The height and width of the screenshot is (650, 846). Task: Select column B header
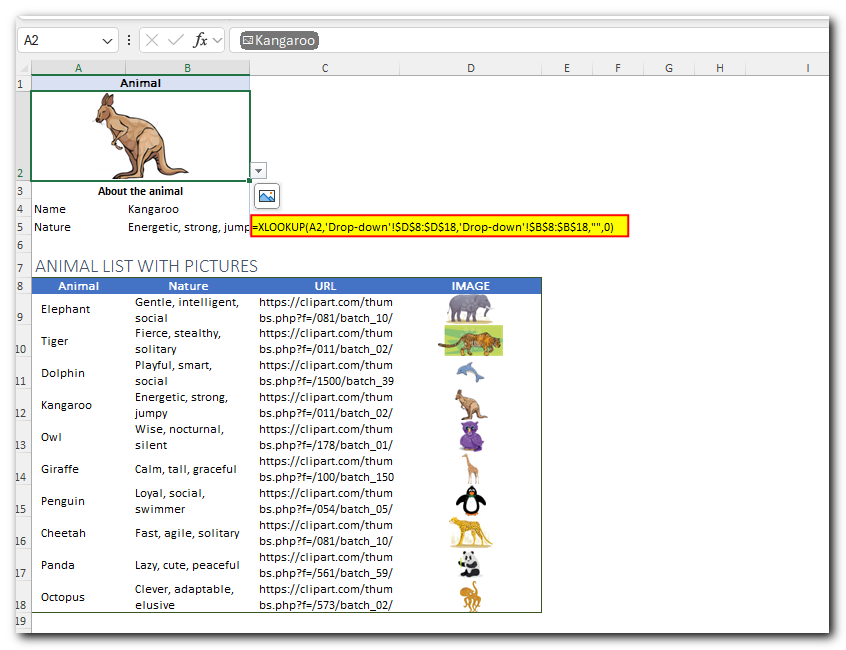(188, 68)
